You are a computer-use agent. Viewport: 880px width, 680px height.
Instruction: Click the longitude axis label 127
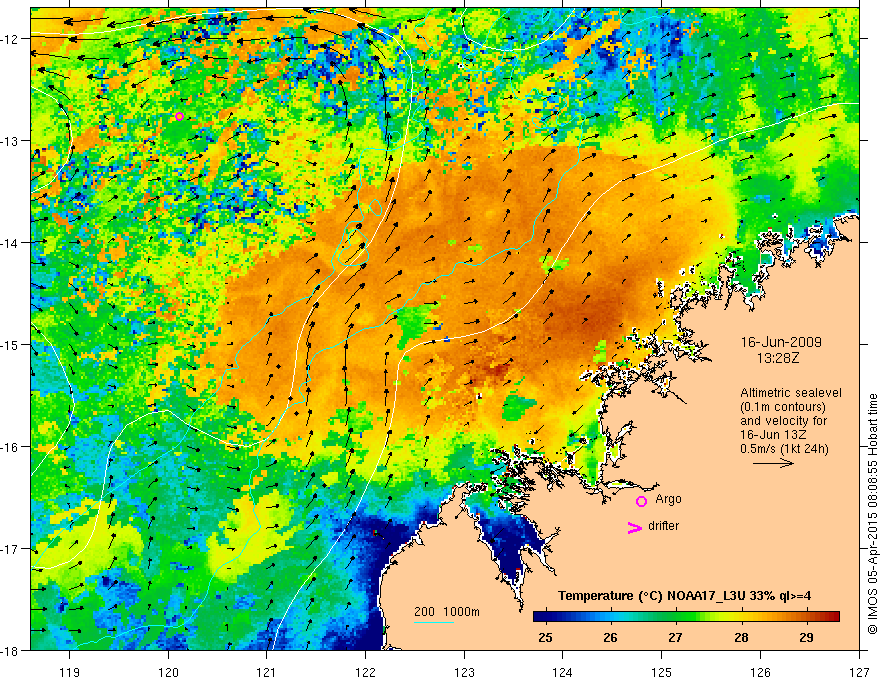point(859,672)
